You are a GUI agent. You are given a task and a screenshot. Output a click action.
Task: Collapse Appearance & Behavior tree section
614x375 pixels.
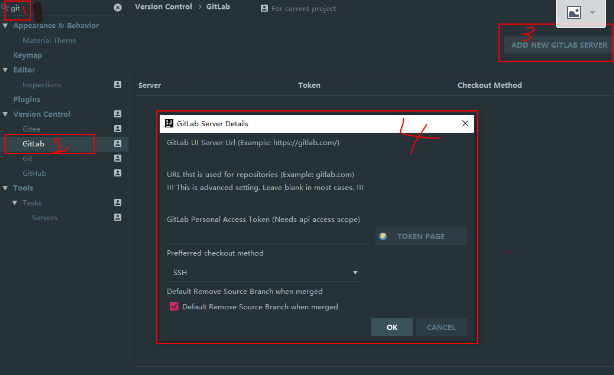click(5, 25)
